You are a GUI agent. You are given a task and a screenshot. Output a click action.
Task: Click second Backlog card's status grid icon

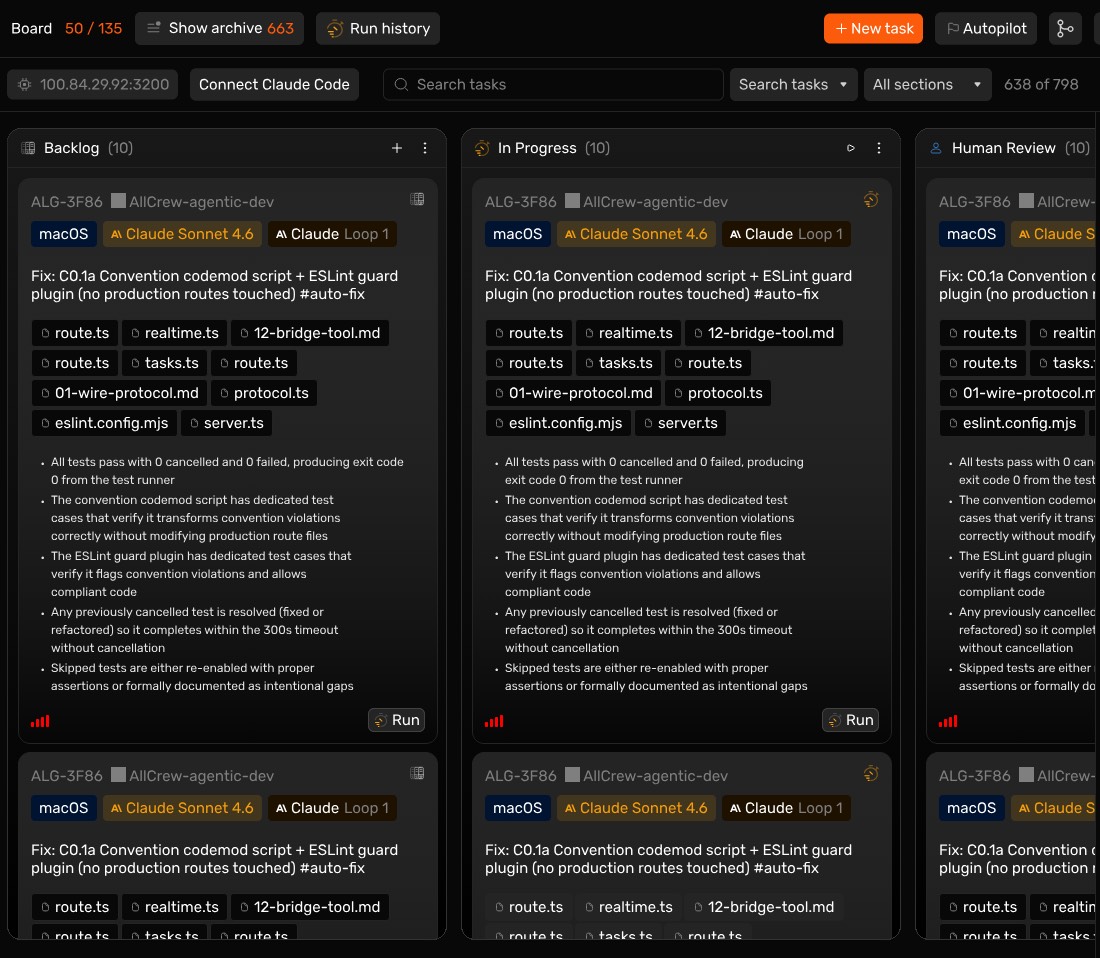click(x=417, y=773)
